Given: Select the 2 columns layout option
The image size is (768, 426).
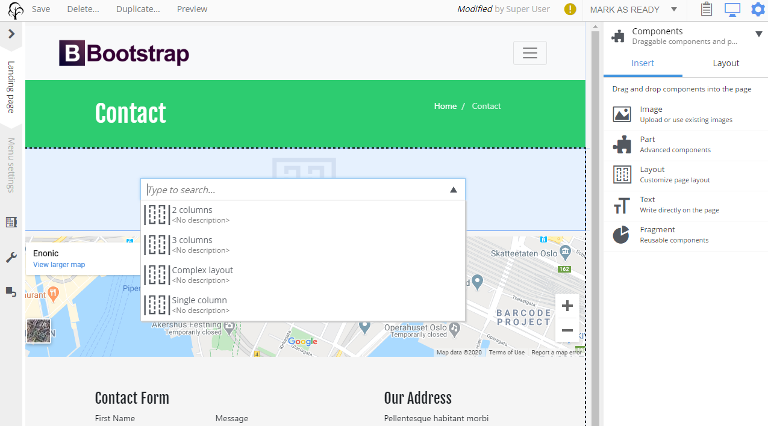Looking at the screenshot, I should 303,214.
